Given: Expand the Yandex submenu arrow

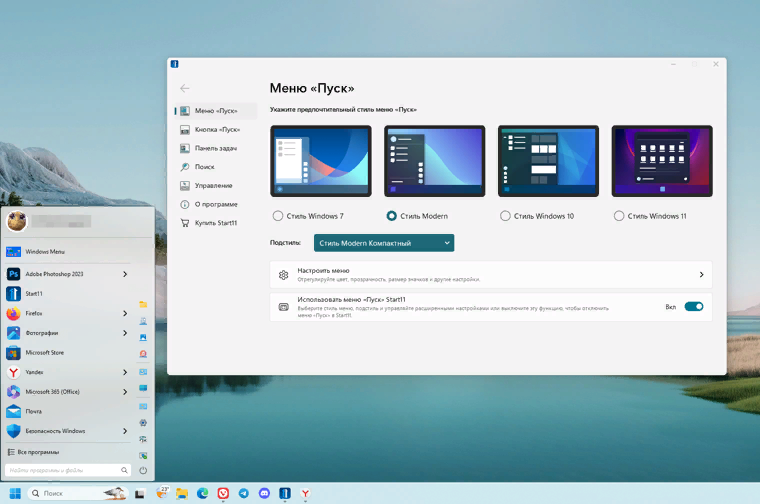Looking at the screenshot, I should pos(125,372).
